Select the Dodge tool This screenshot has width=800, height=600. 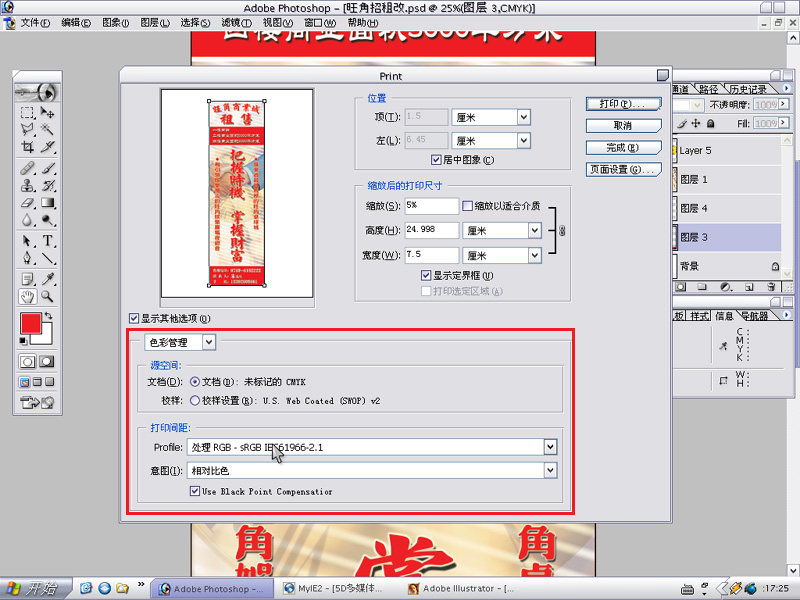47,220
